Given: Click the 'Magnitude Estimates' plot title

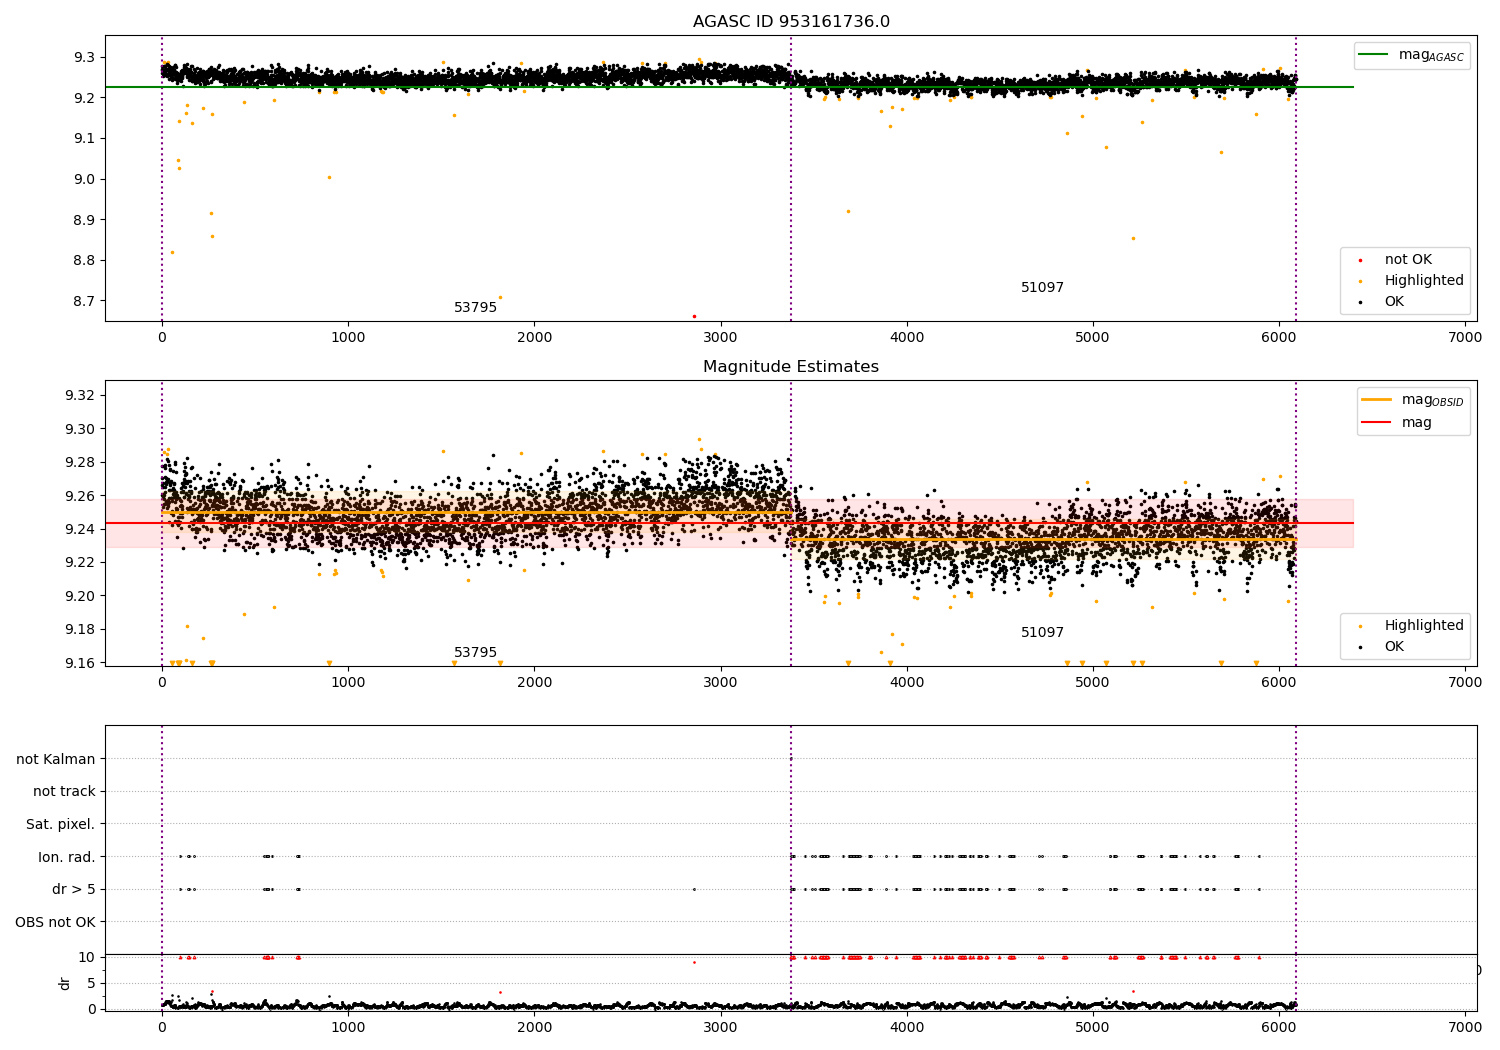Looking at the screenshot, I should 791,367.
